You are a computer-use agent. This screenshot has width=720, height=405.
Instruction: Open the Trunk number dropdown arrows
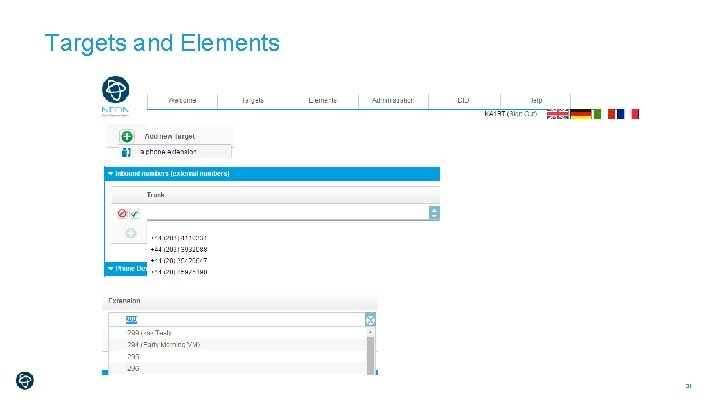434,213
